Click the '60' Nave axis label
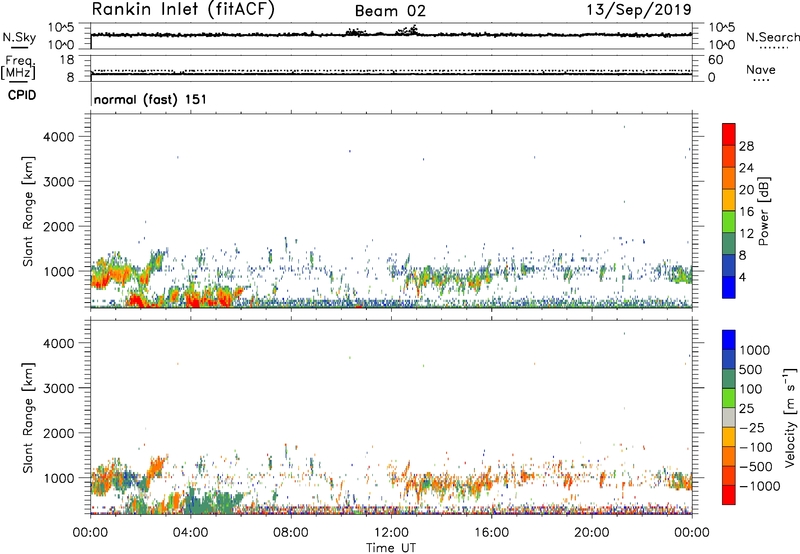Viewport: 800px width, 554px height. click(x=715, y=60)
